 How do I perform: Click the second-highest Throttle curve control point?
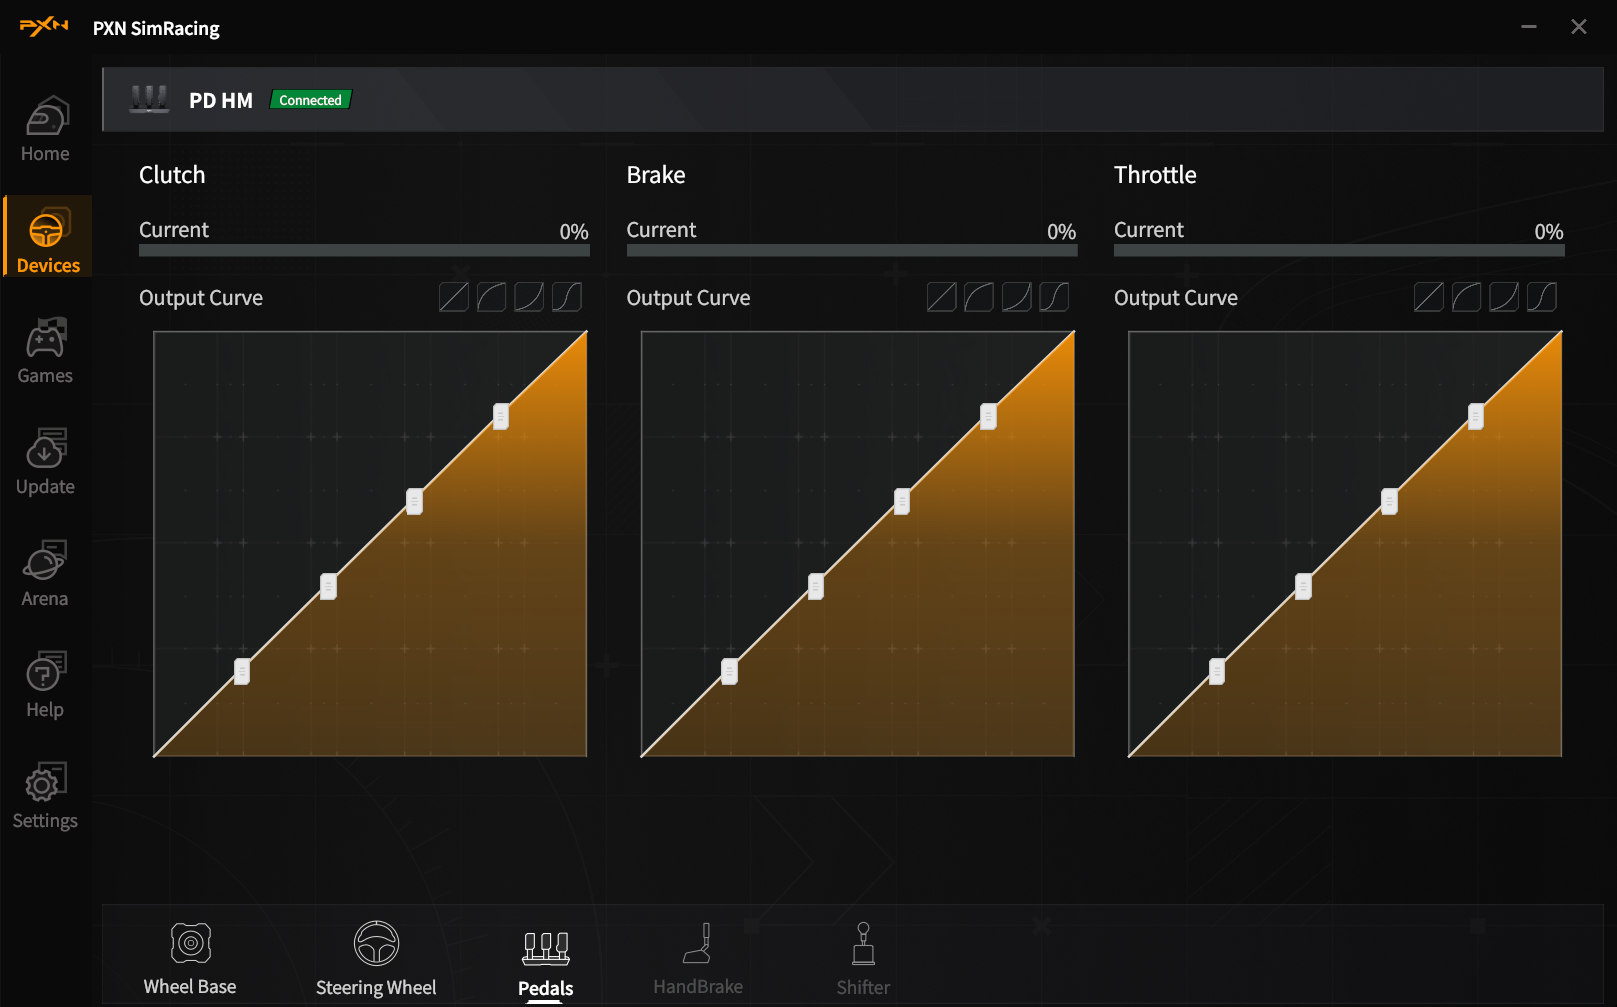1389,502
